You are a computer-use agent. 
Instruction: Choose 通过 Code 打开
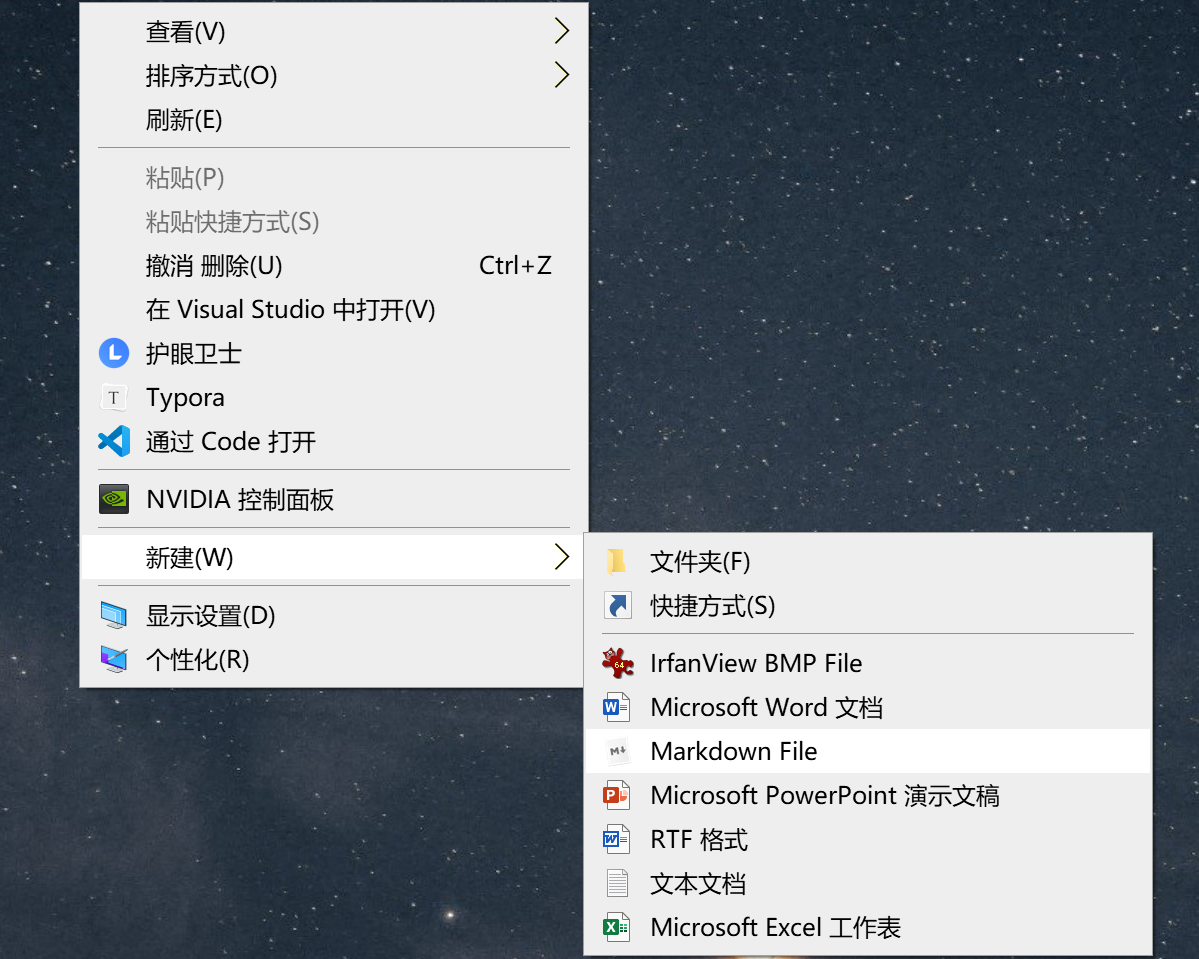(x=334, y=441)
